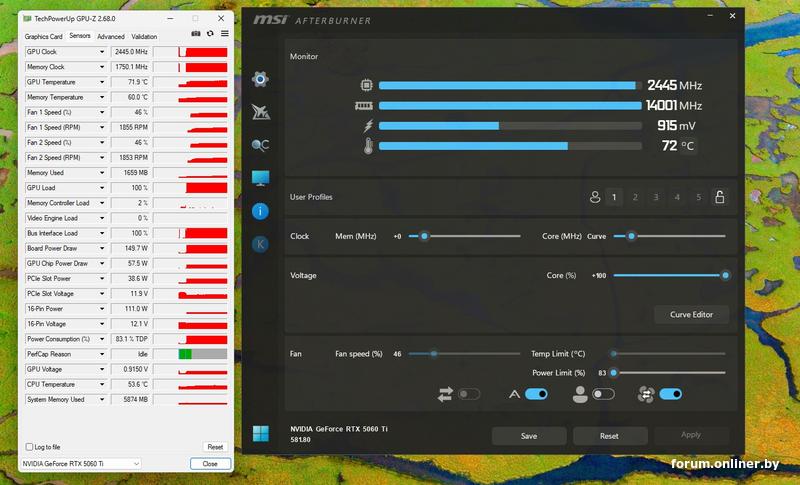Open the GPU selector combo box in GPU-Z
800x485 pixels.
[81, 464]
